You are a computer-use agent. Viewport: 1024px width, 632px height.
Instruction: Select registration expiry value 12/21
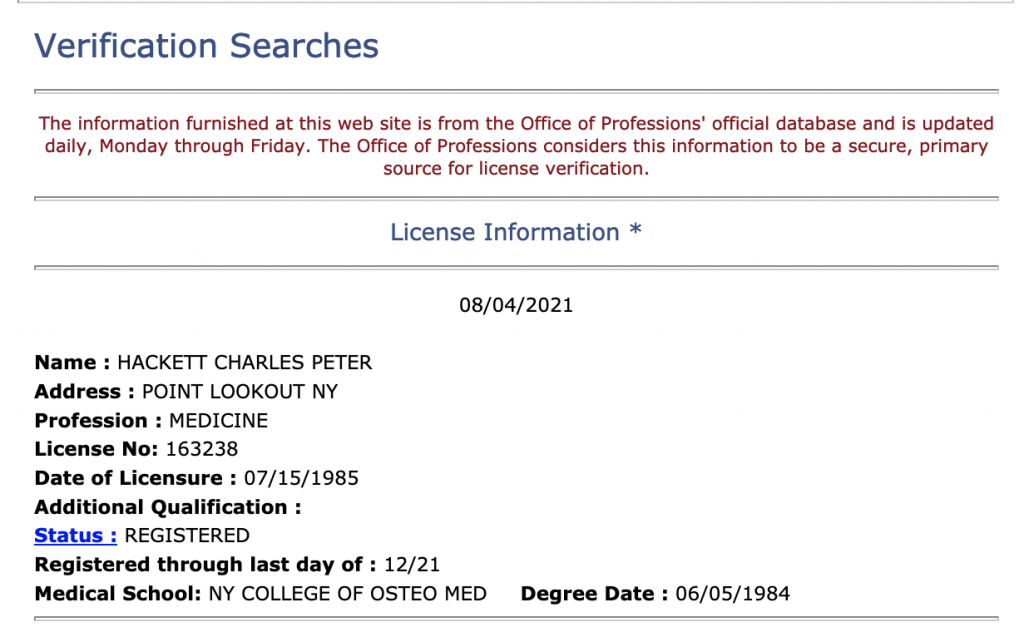411,565
